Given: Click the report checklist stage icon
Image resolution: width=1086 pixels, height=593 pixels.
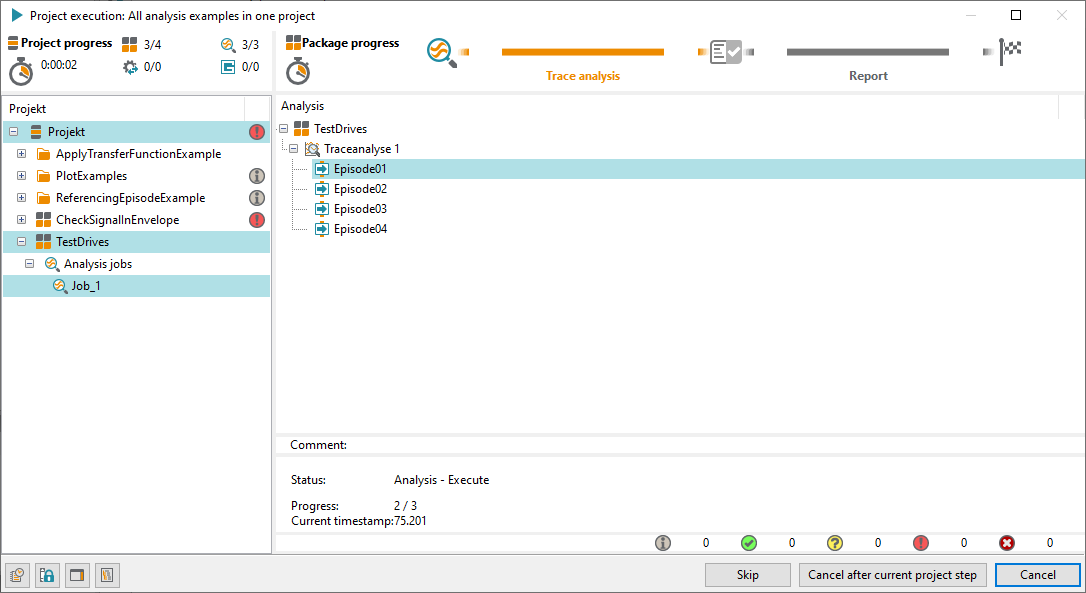Looking at the screenshot, I should pos(726,52).
